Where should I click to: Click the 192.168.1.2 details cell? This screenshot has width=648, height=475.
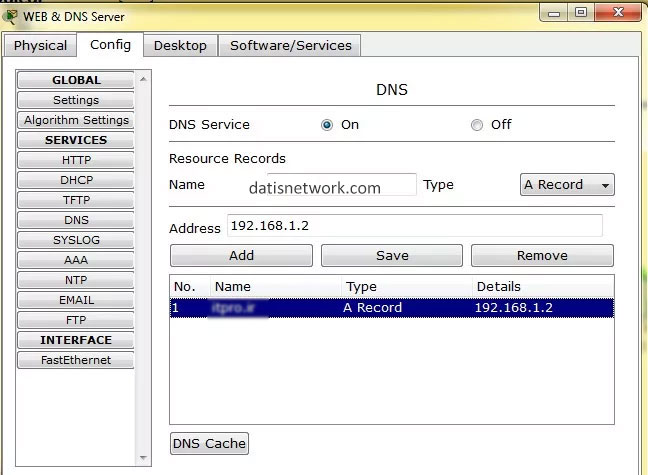click(514, 308)
